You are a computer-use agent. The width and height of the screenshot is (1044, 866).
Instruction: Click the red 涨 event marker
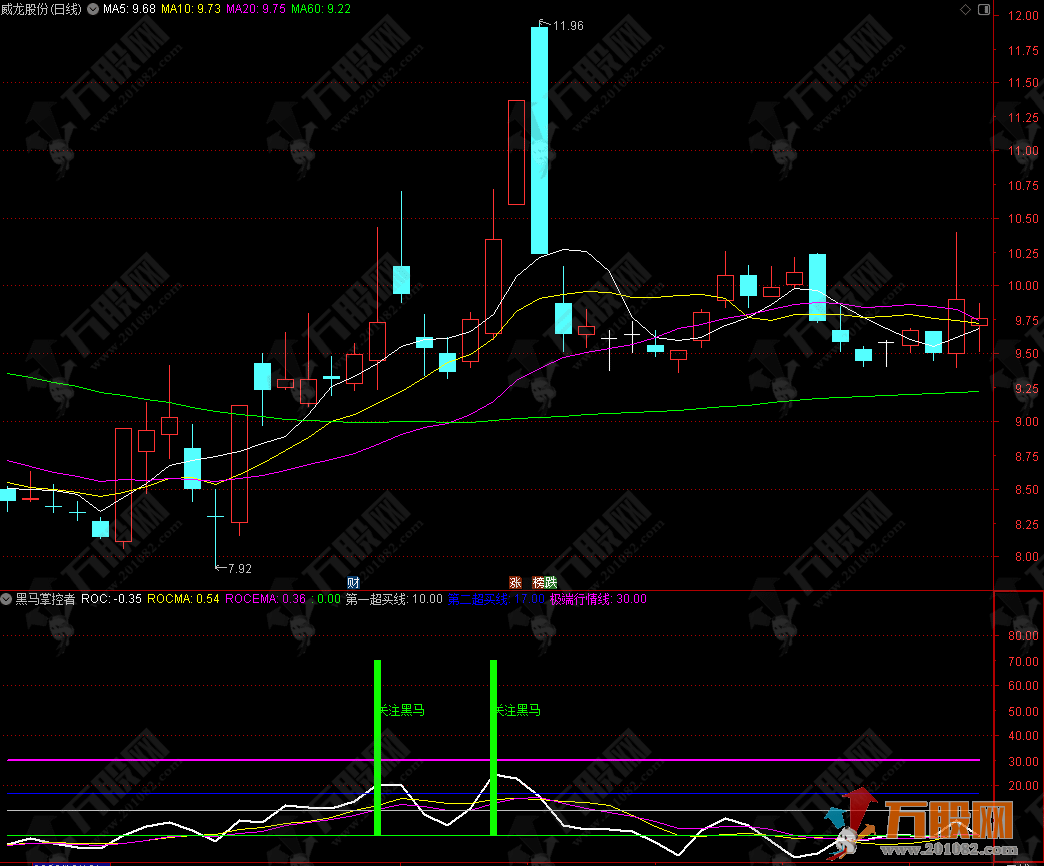point(515,582)
